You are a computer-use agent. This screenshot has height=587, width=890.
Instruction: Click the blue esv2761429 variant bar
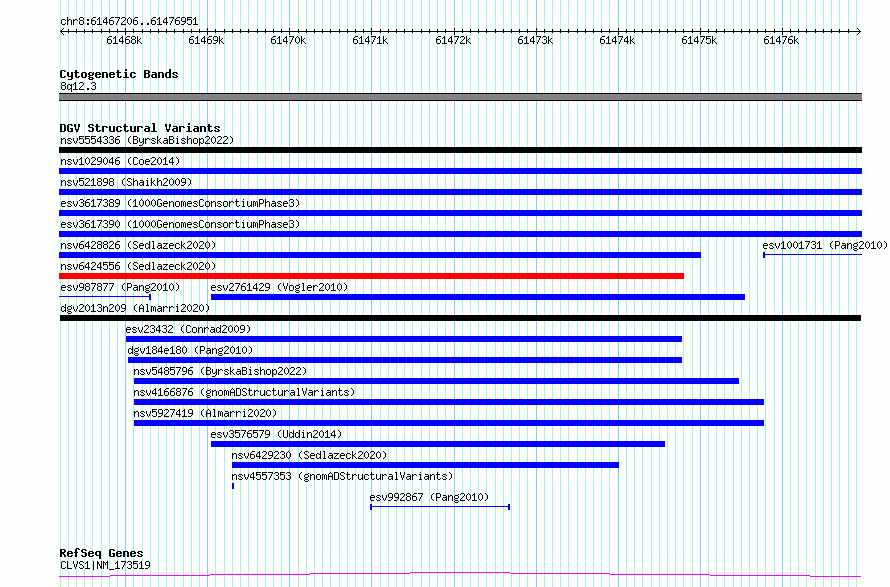[x=478, y=297]
